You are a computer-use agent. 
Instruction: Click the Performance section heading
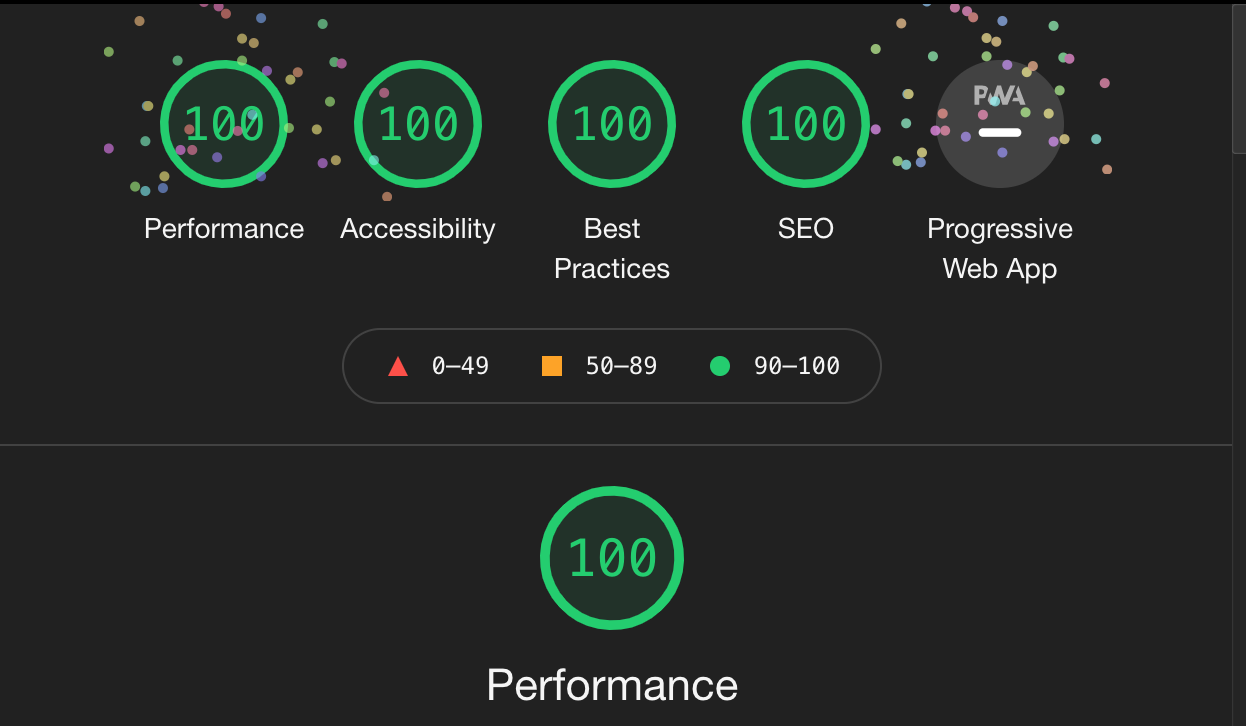[x=612, y=686]
